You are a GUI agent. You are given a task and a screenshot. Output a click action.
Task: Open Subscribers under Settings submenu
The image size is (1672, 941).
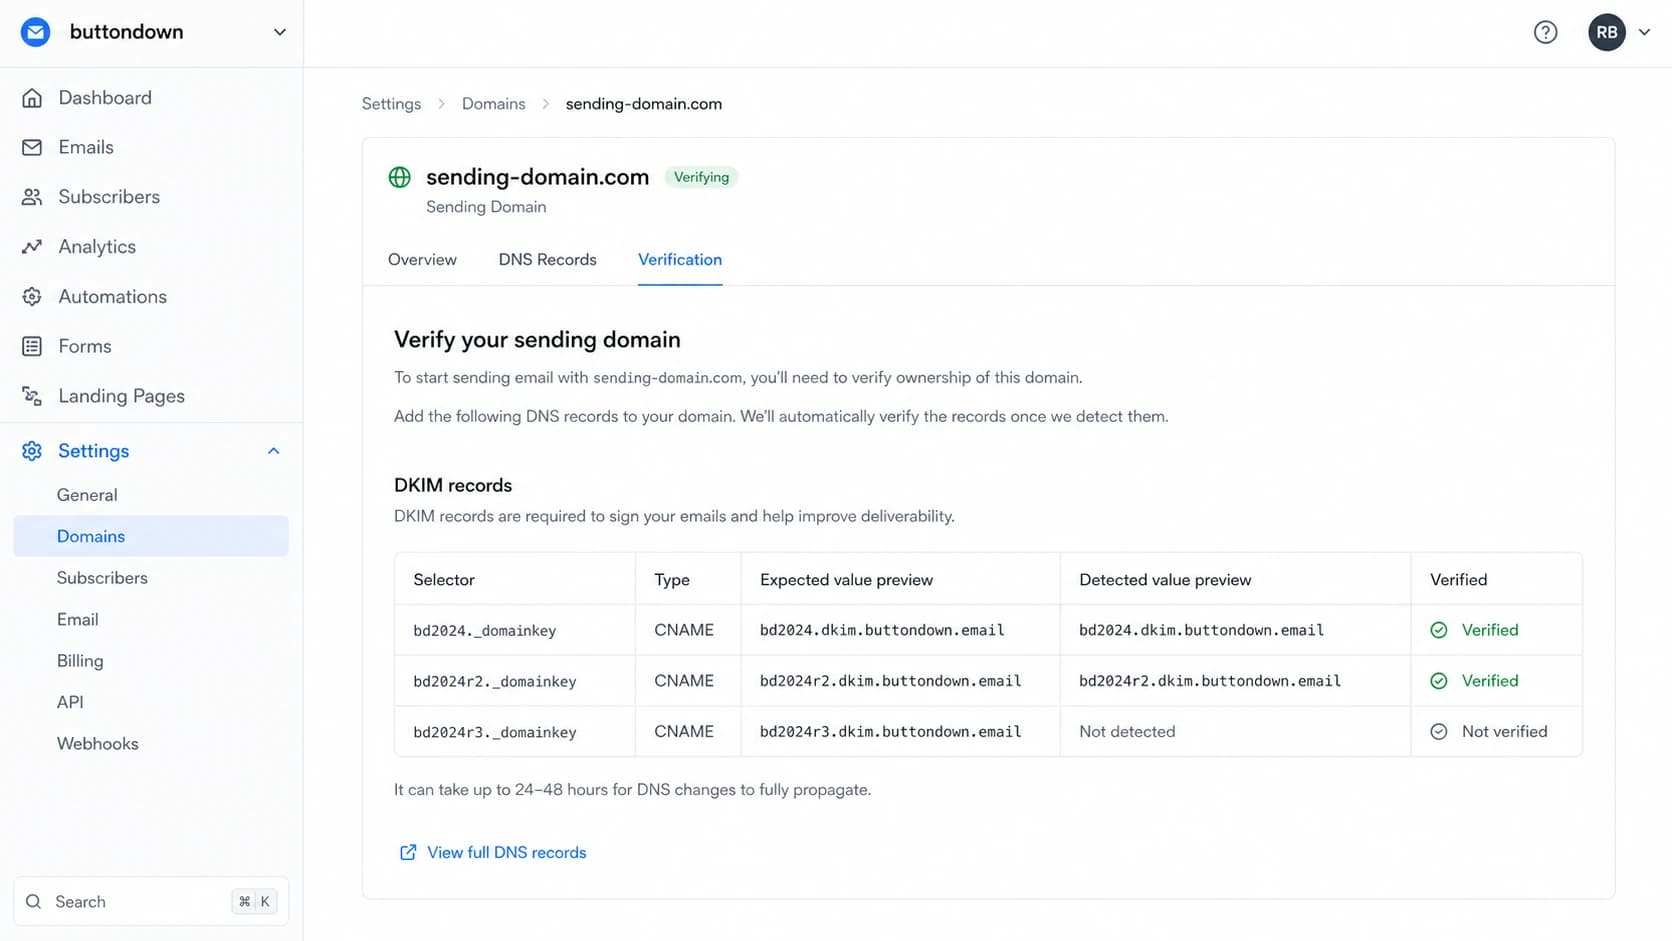(x=102, y=578)
